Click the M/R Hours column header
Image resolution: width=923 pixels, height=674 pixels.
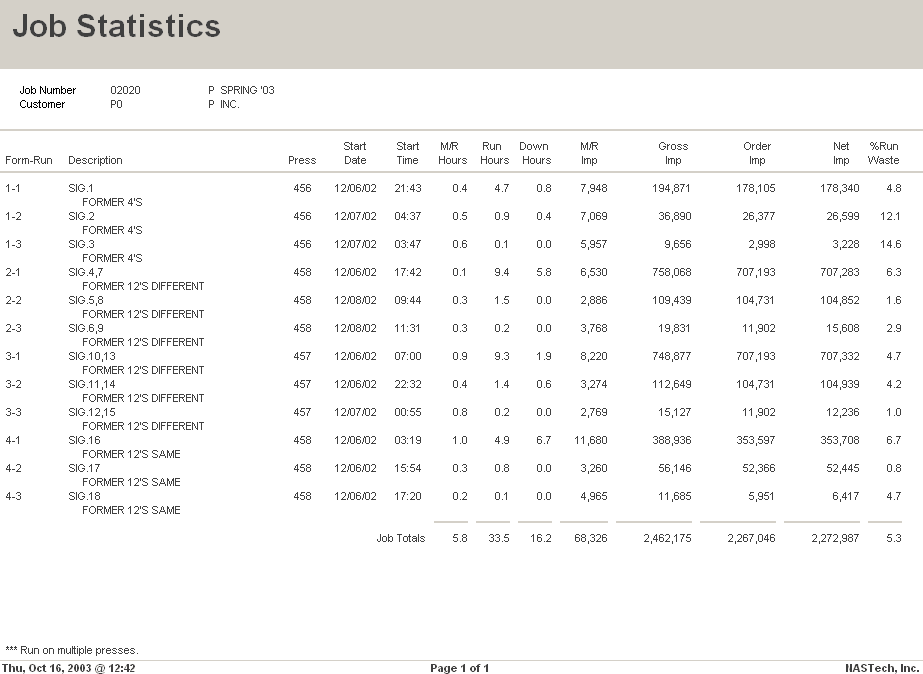click(453, 153)
